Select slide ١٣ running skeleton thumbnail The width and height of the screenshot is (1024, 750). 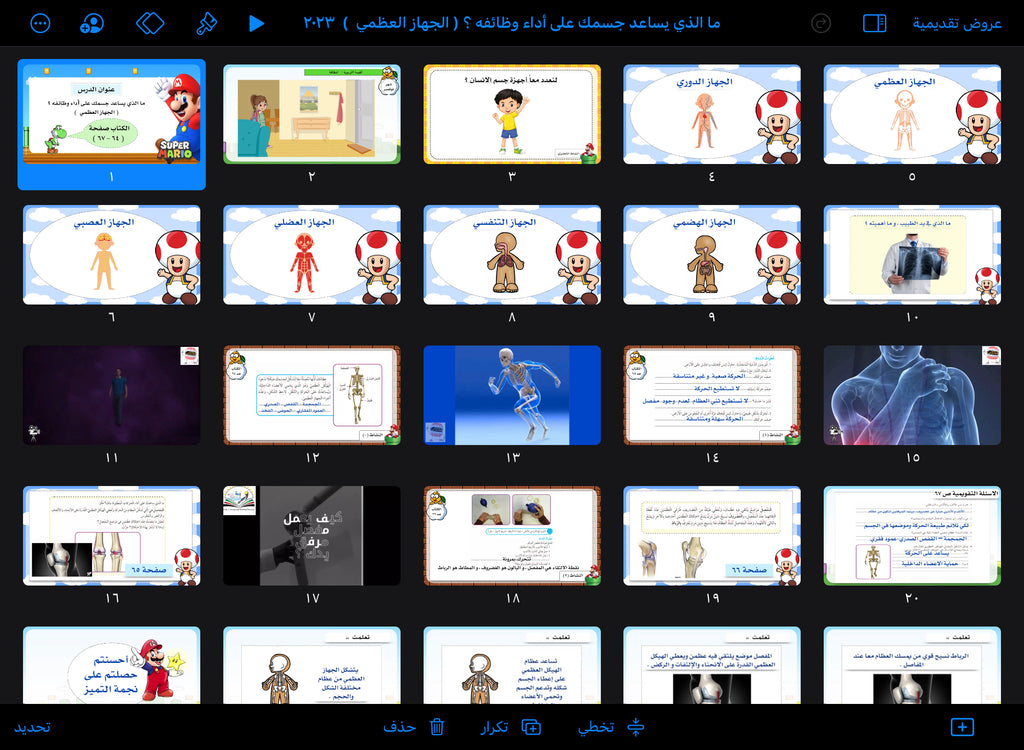(512, 395)
